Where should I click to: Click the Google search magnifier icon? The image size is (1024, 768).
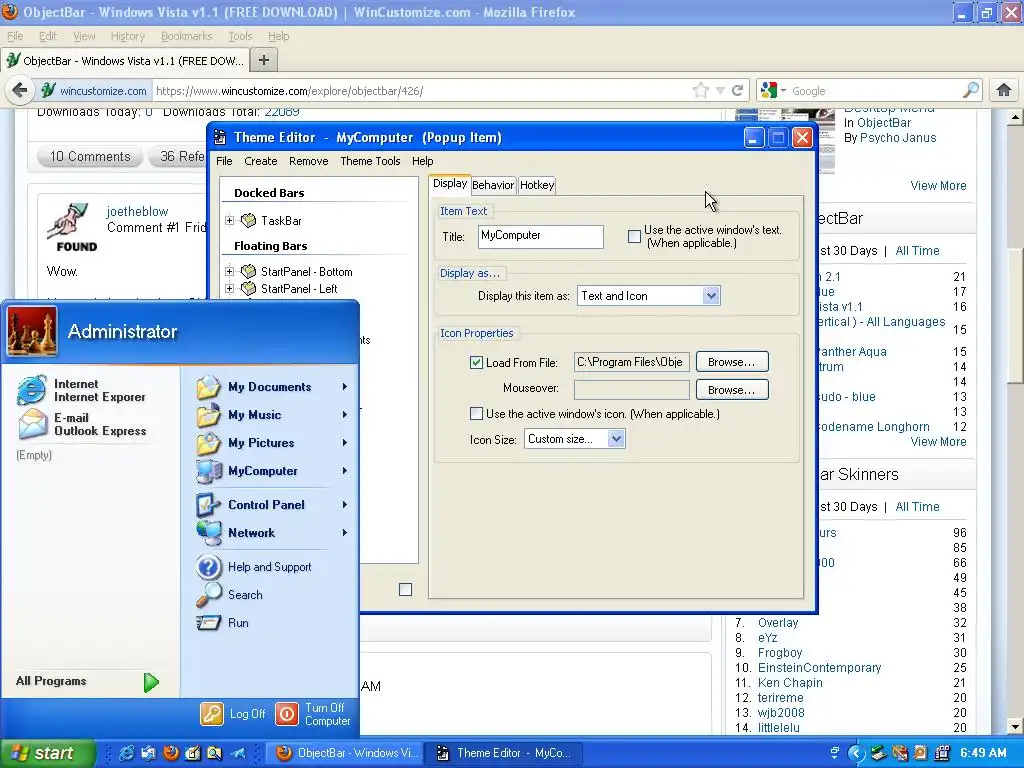pos(971,90)
